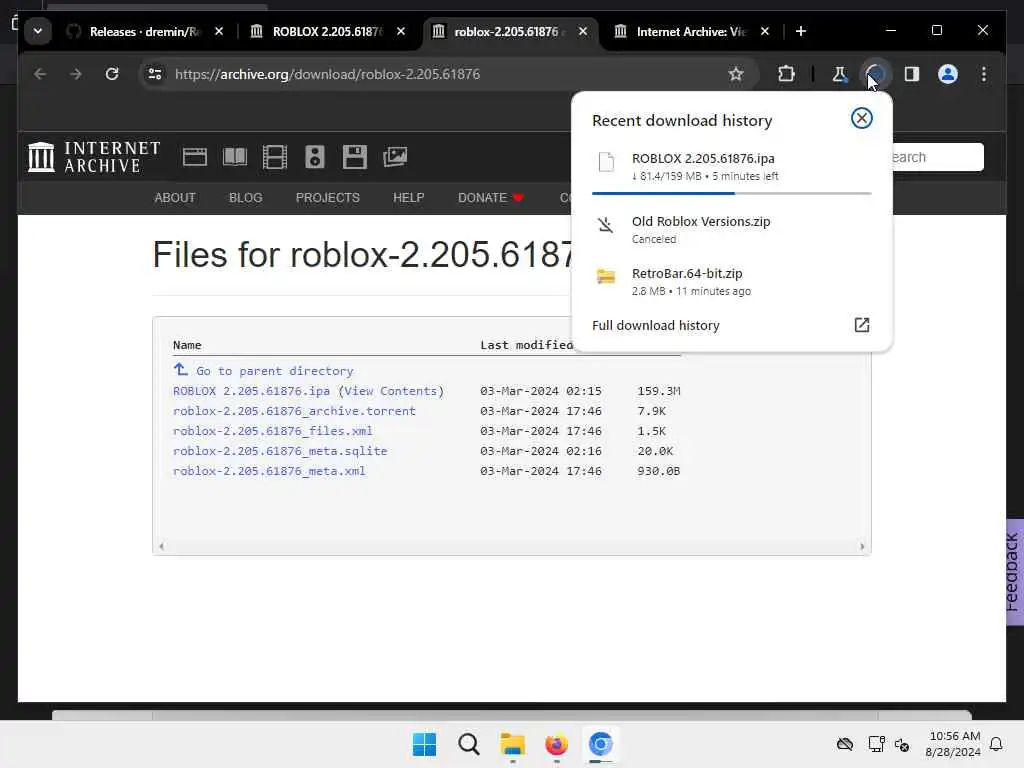The height and width of the screenshot is (768, 1024).
Task: Open the Images icon
Action: tap(395, 157)
